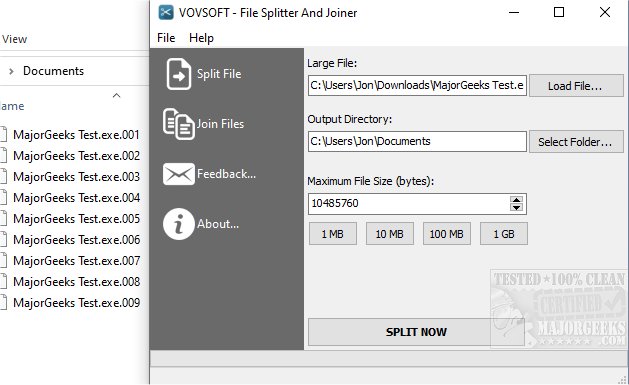Click into the Output Directory field
Viewport: 629px width, 385px height.
pos(417,142)
